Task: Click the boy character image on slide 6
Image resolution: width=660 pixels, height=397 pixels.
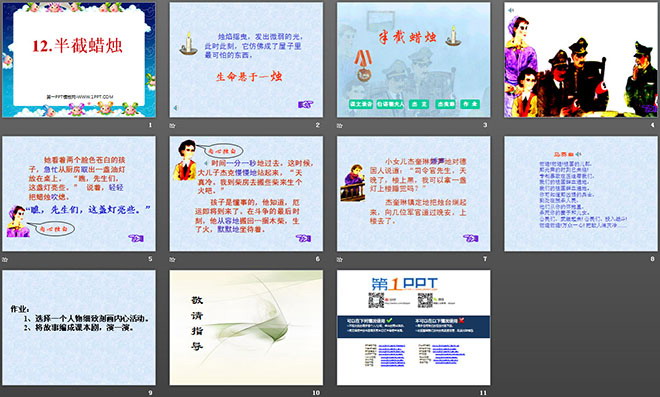Action: point(185,160)
